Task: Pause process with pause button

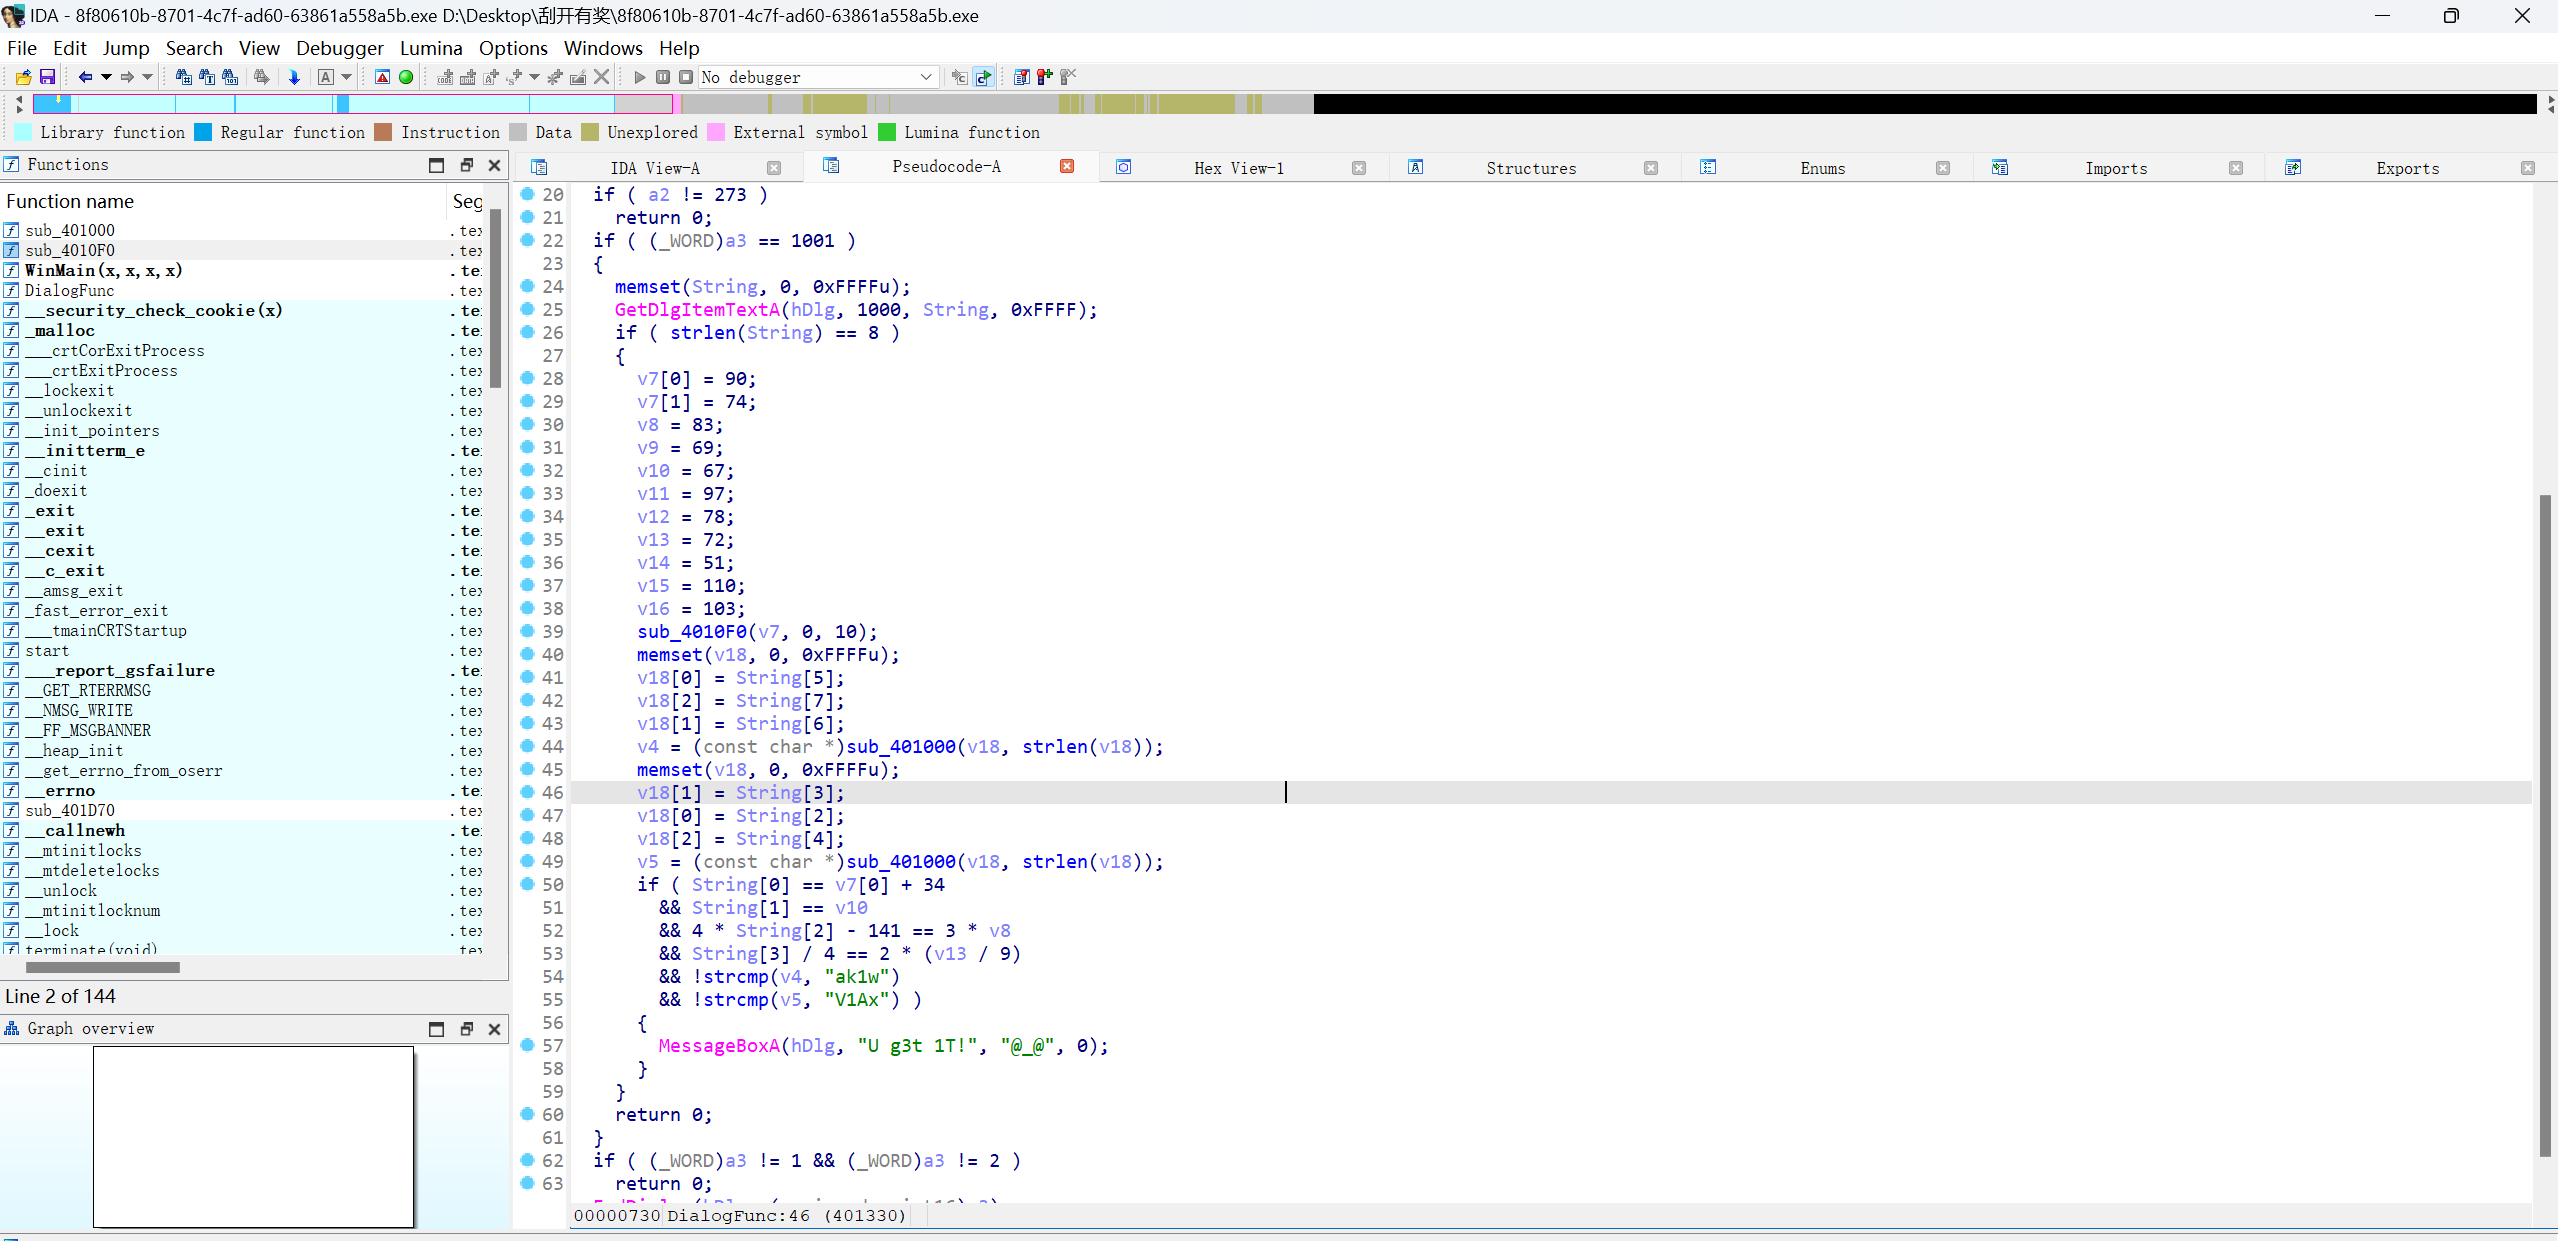Action: [x=663, y=77]
